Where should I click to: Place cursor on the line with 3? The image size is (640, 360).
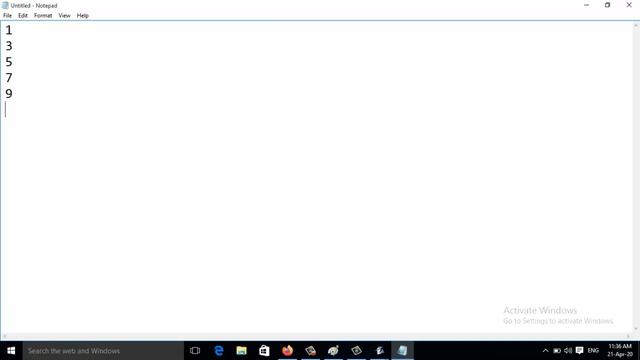[9, 46]
